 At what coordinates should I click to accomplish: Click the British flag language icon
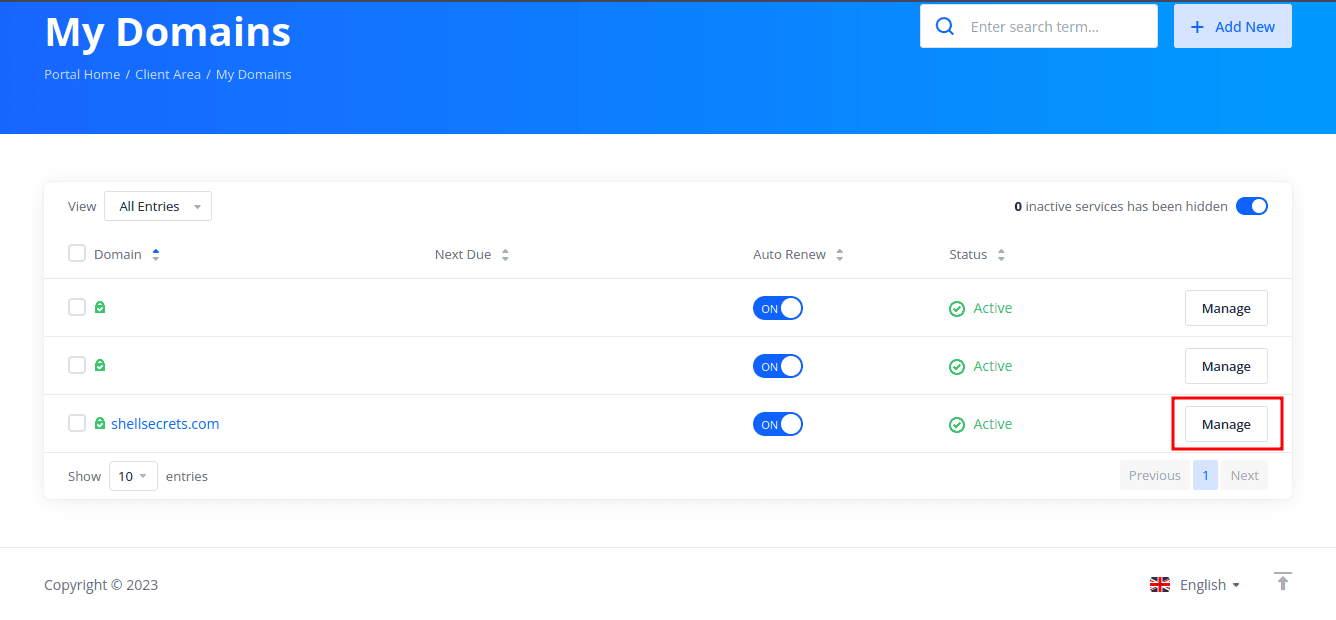tap(1159, 584)
